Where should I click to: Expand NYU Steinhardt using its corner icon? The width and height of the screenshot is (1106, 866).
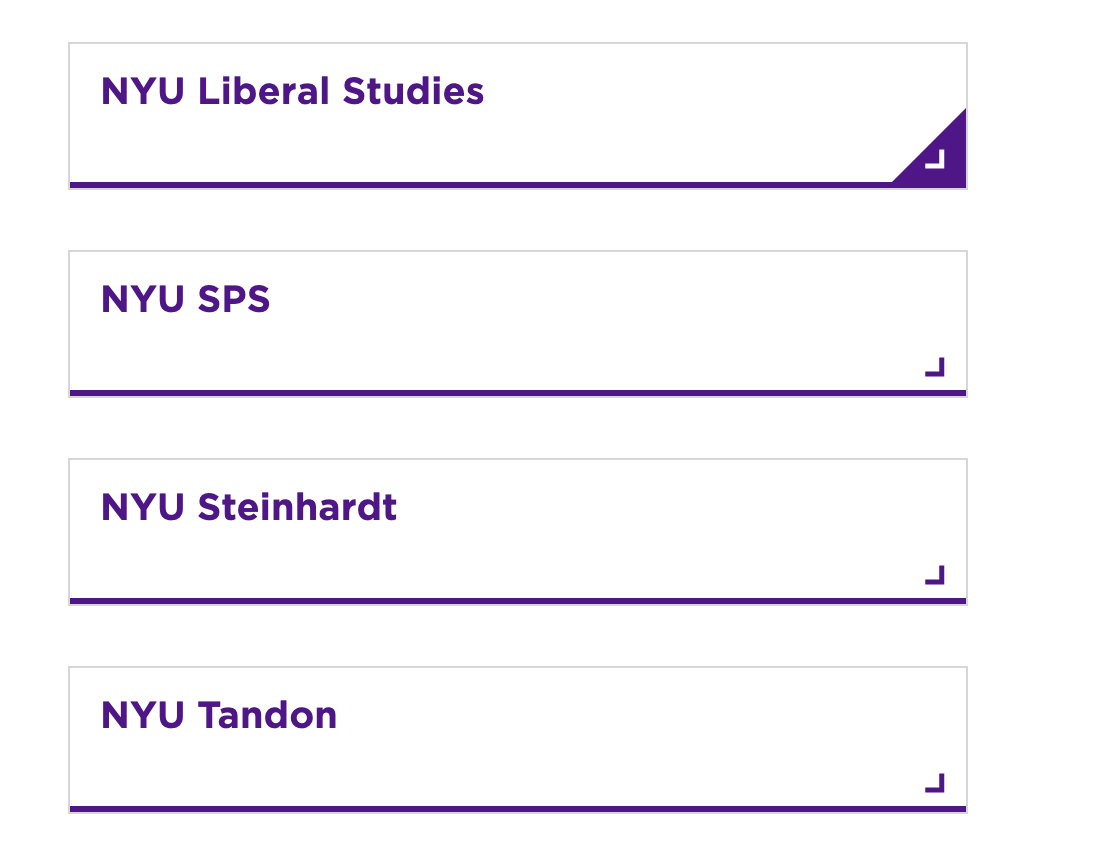click(935, 575)
